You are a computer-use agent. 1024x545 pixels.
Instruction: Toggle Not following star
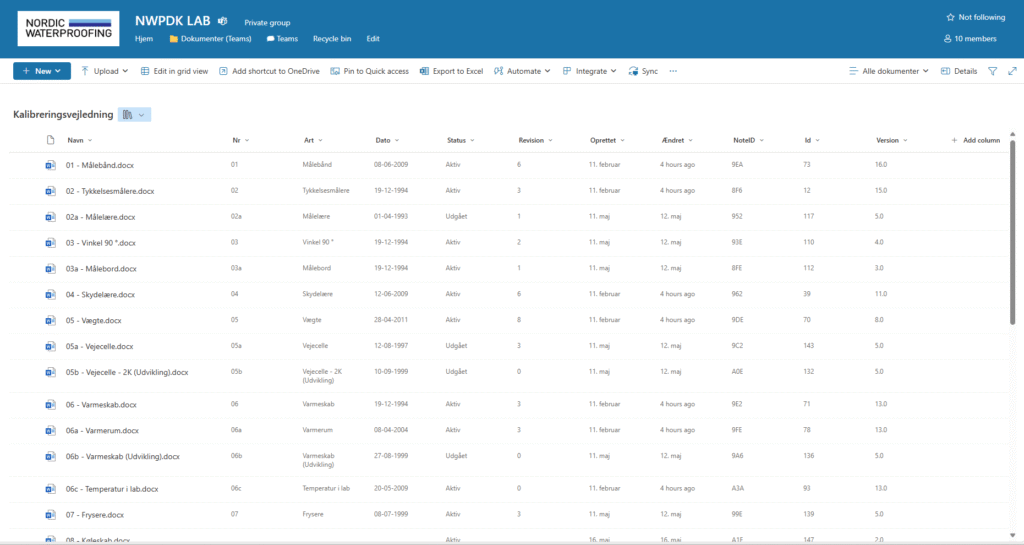pyautogui.click(x=975, y=17)
